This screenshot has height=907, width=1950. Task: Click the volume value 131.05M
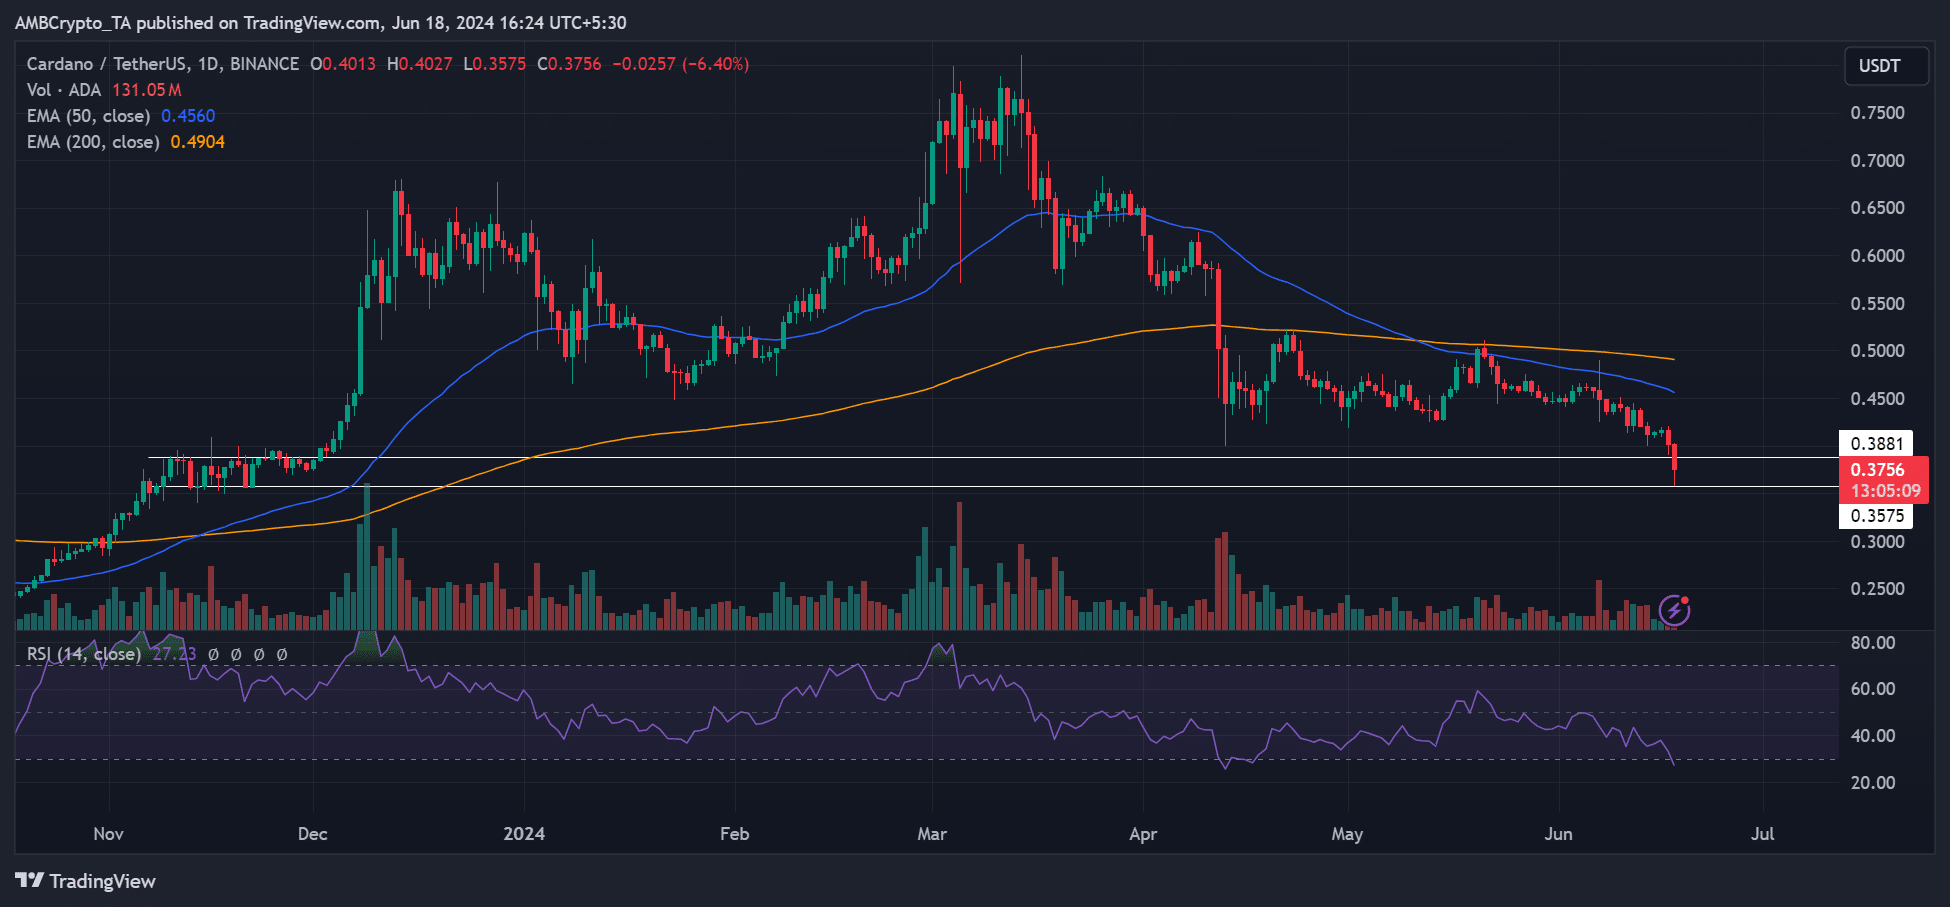click(147, 90)
